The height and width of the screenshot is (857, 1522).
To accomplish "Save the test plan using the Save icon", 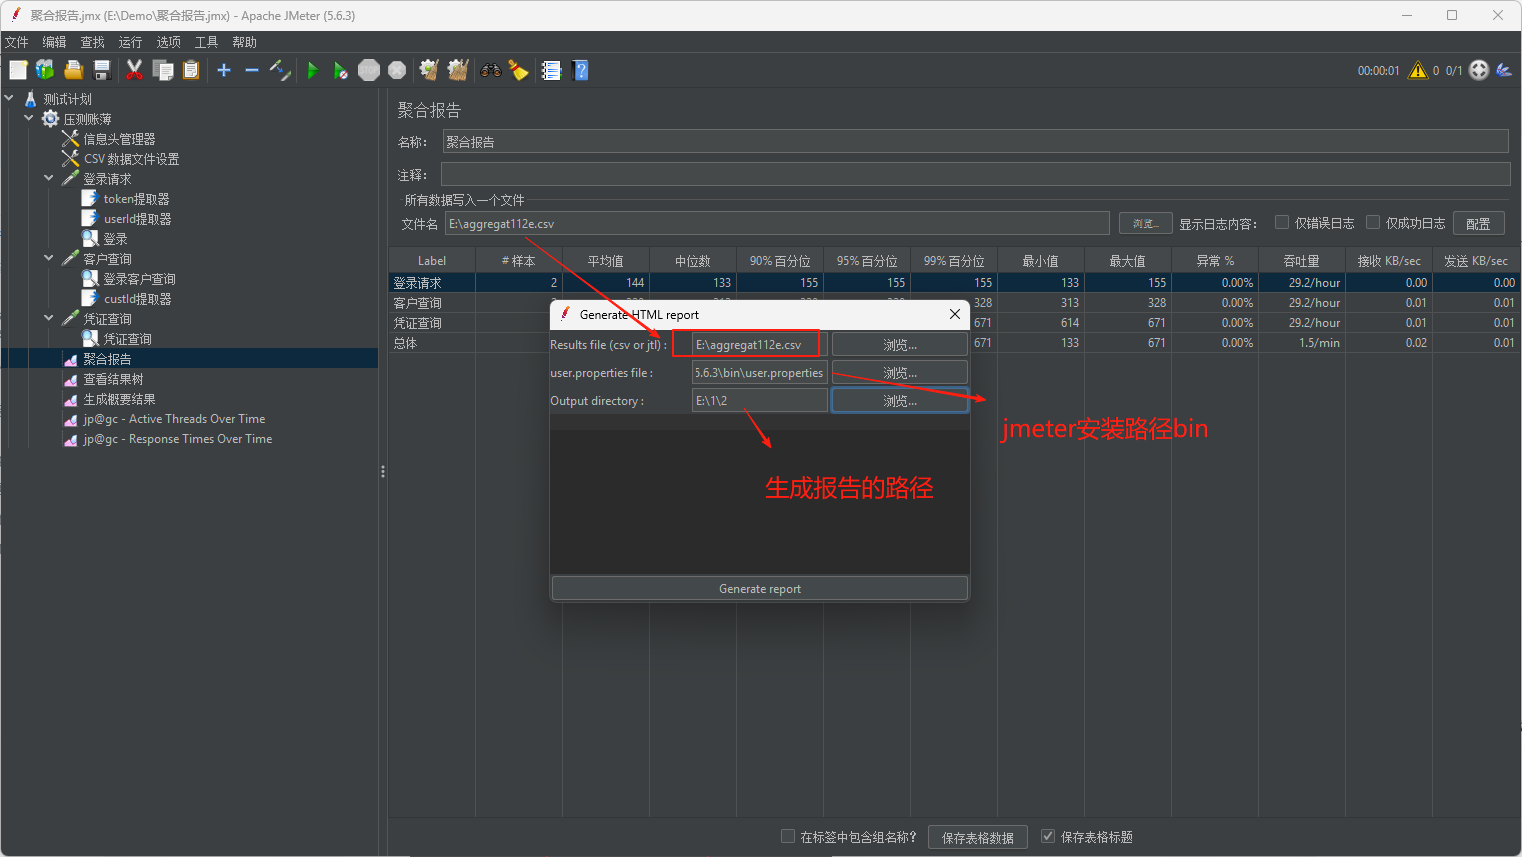I will point(101,70).
